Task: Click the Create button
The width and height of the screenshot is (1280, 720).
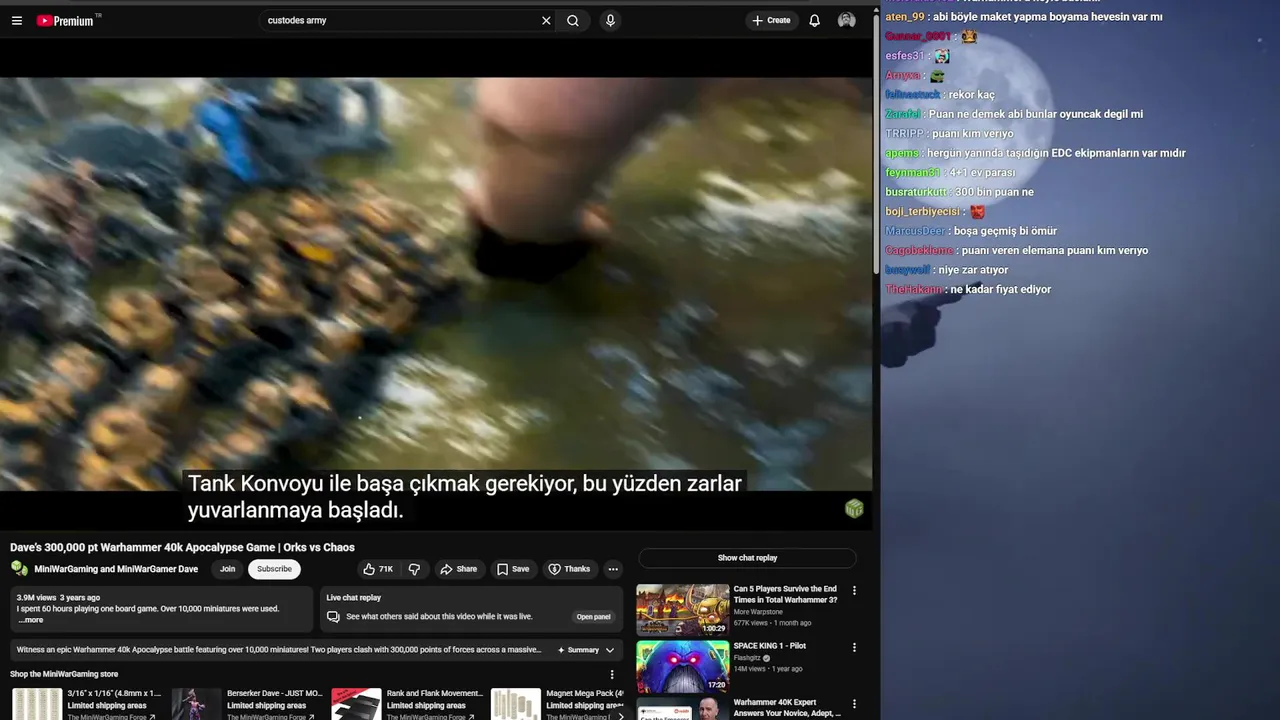Action: 771,20
